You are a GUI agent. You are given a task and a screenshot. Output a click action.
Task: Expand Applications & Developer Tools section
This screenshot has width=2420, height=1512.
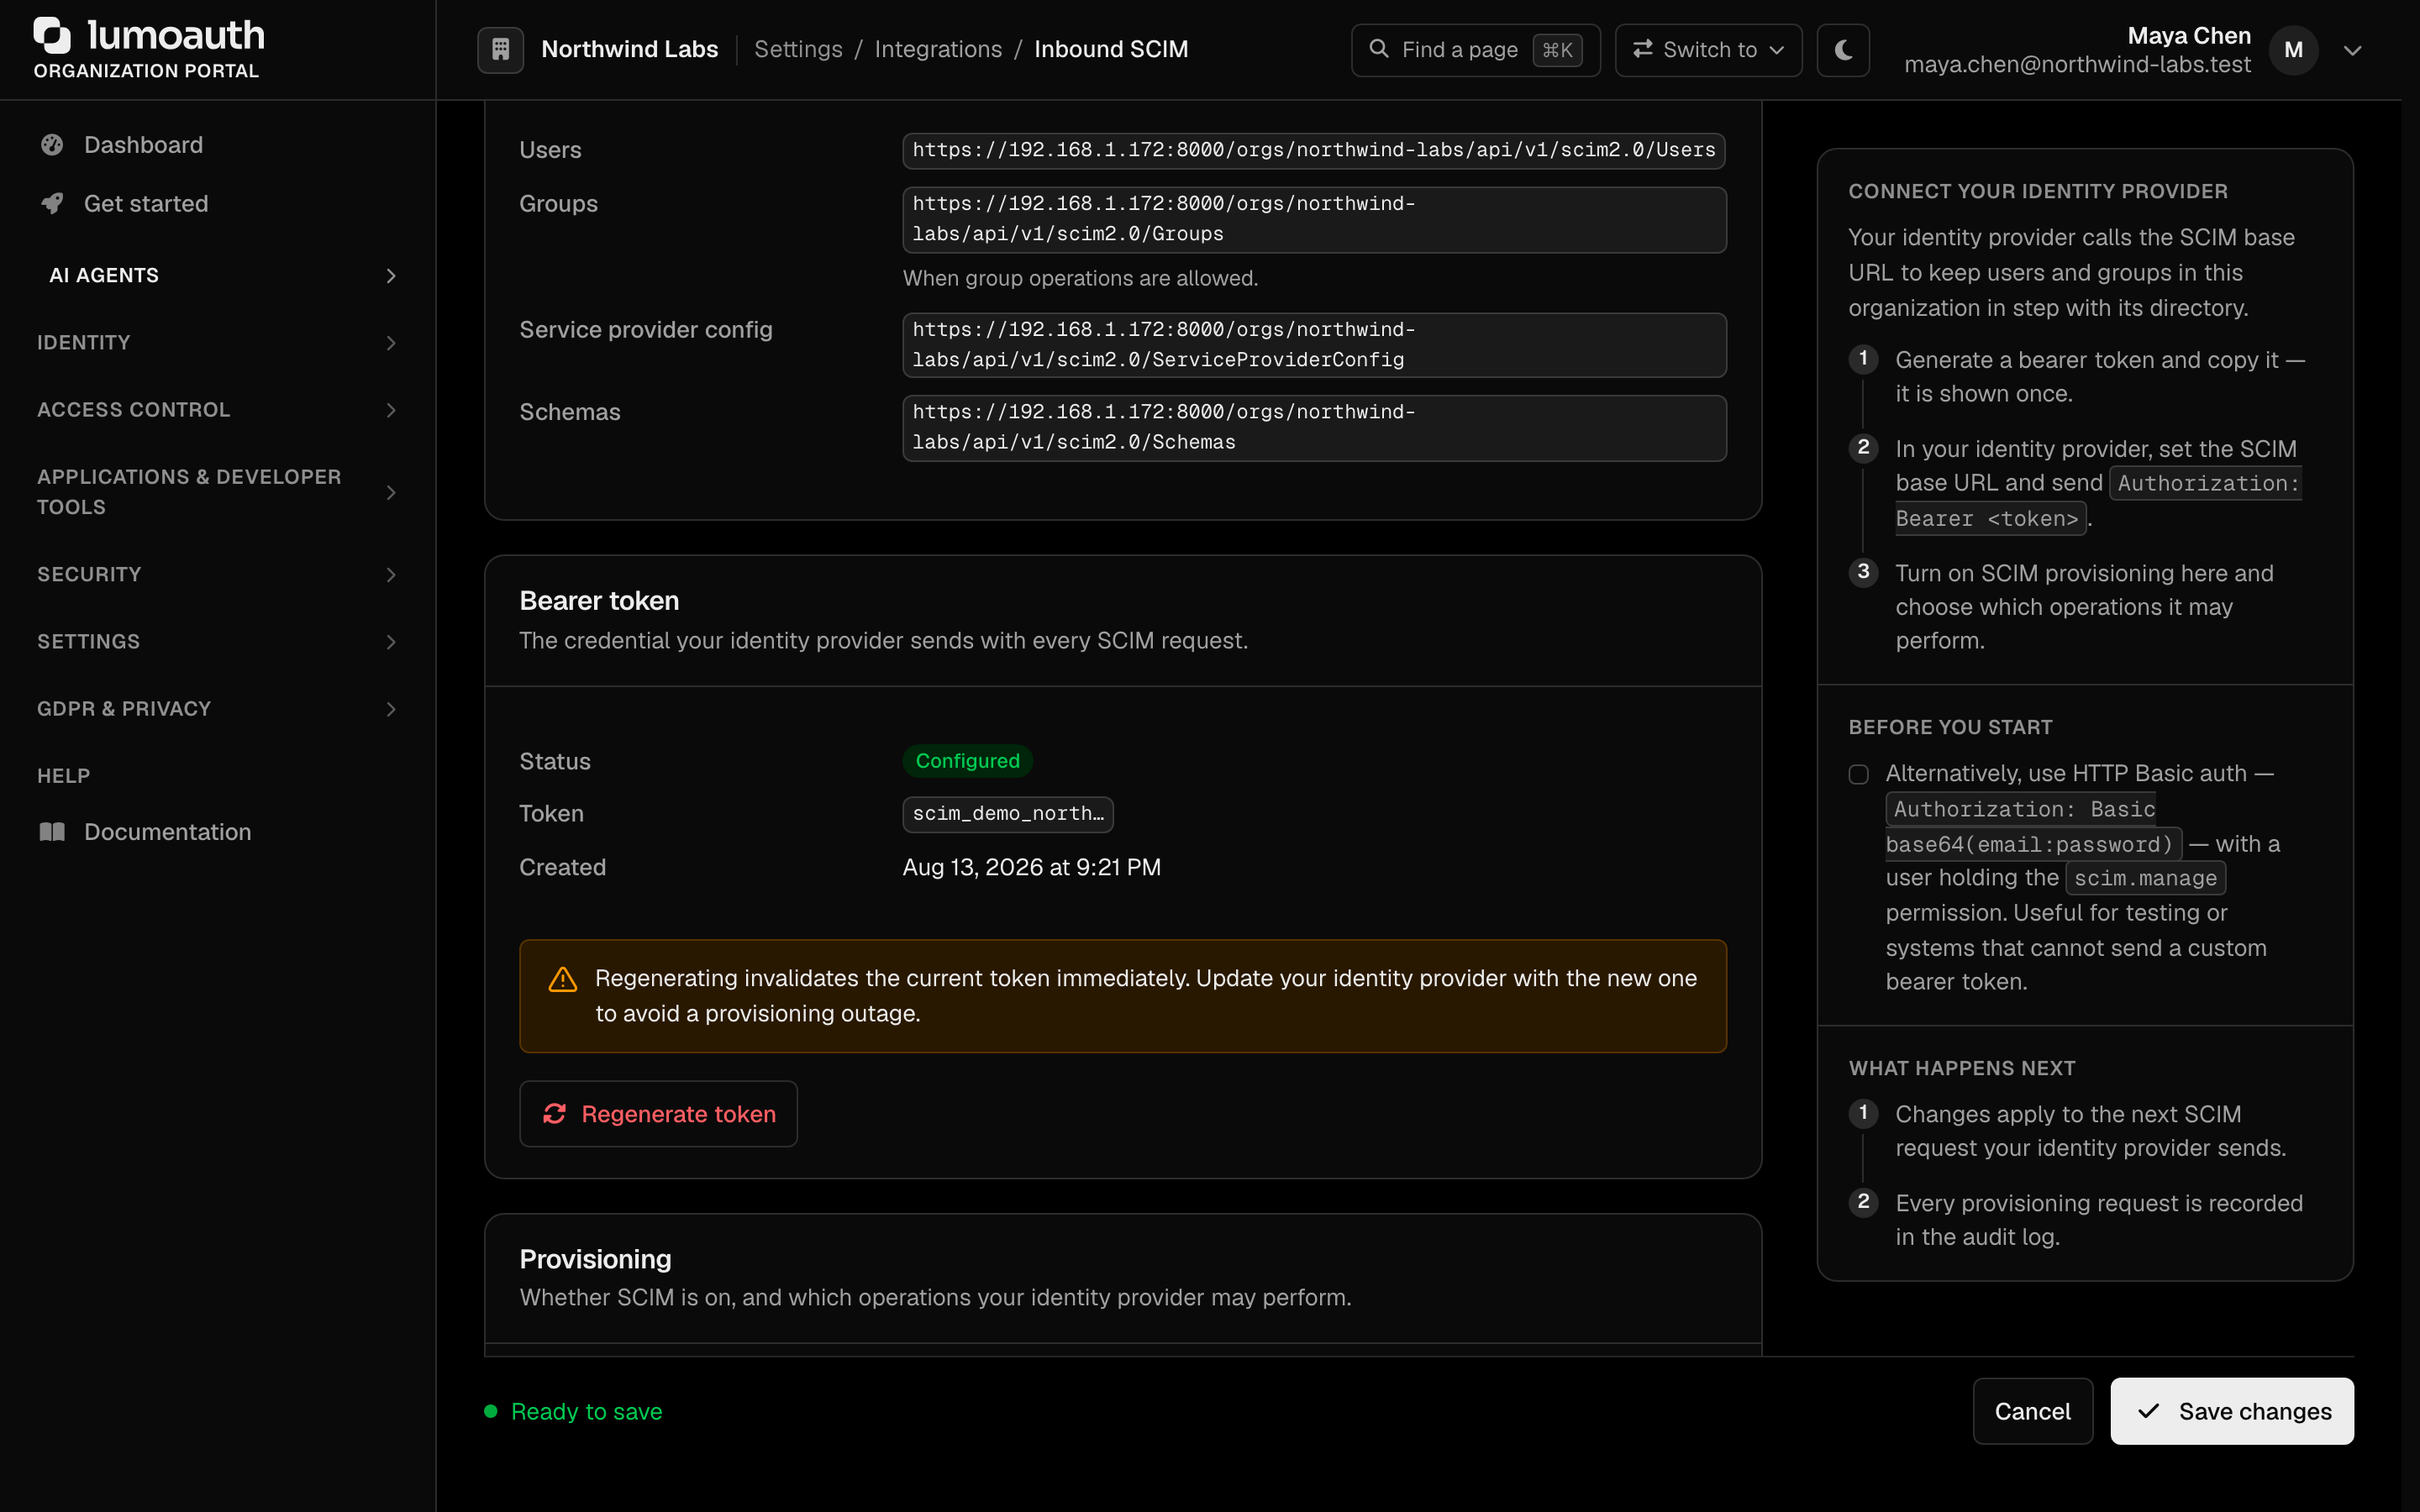click(218, 492)
